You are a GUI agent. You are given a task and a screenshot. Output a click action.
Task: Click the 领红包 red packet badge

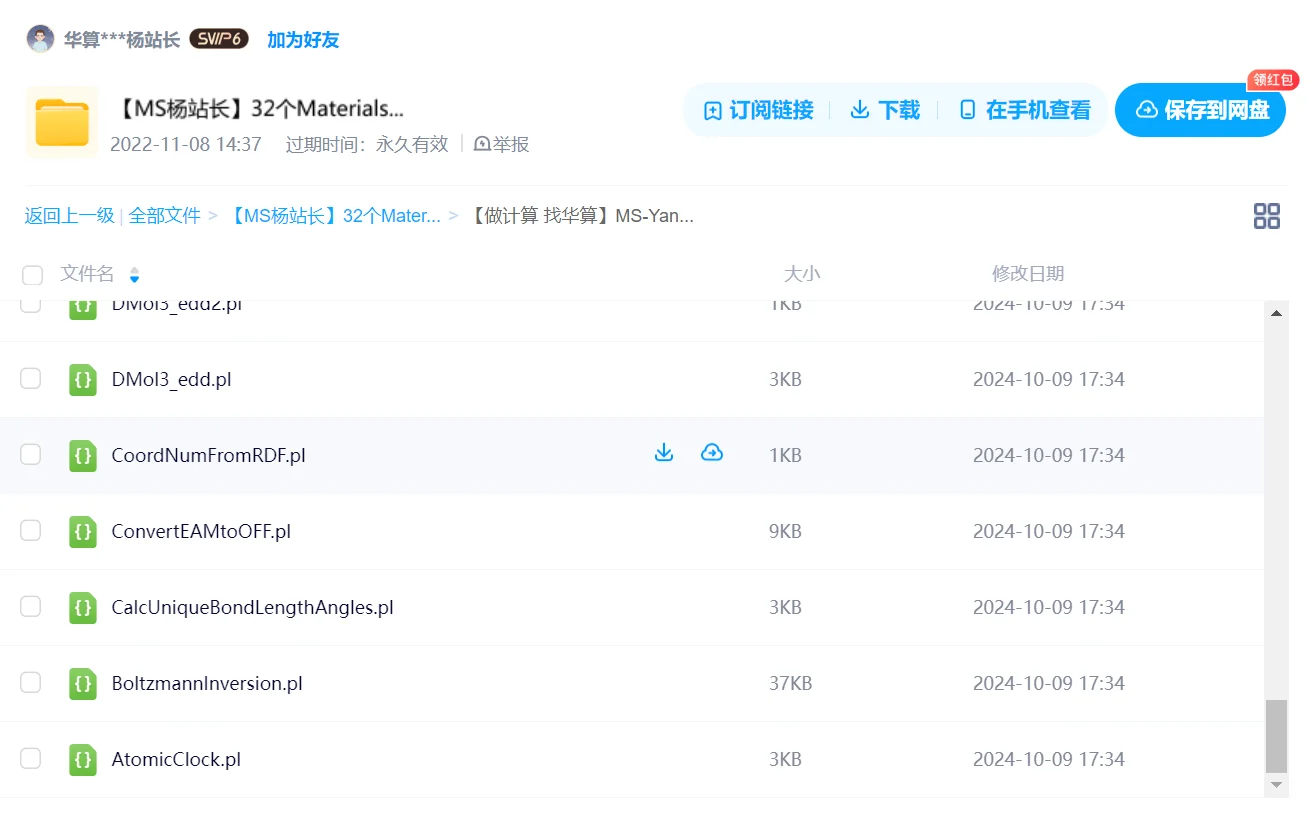(x=1272, y=81)
